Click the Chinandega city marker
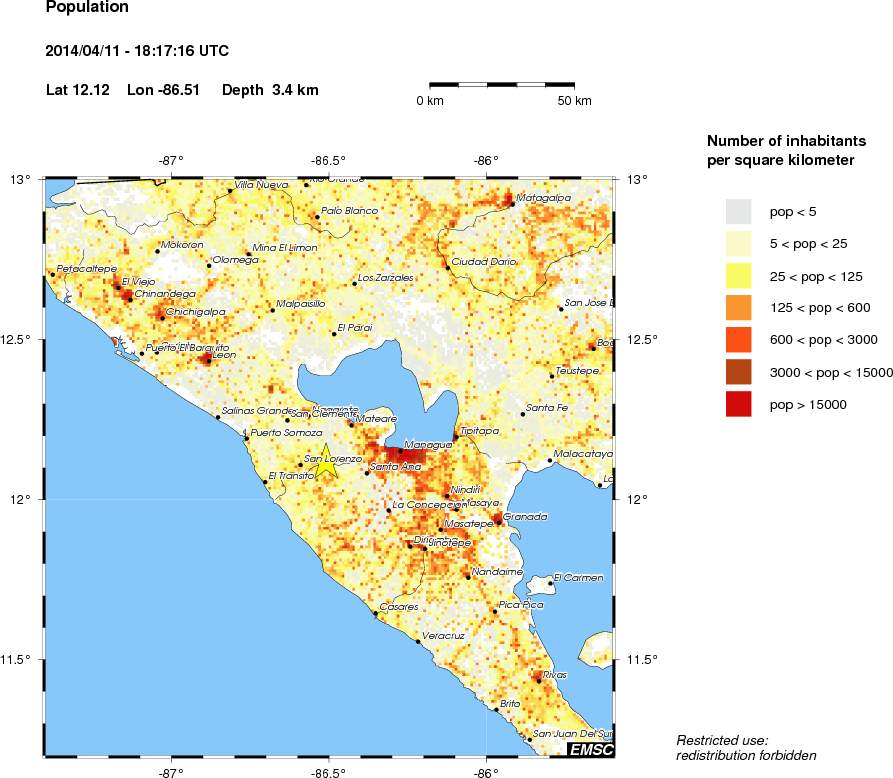Image resolution: width=893 pixels, height=778 pixels. pos(130,300)
